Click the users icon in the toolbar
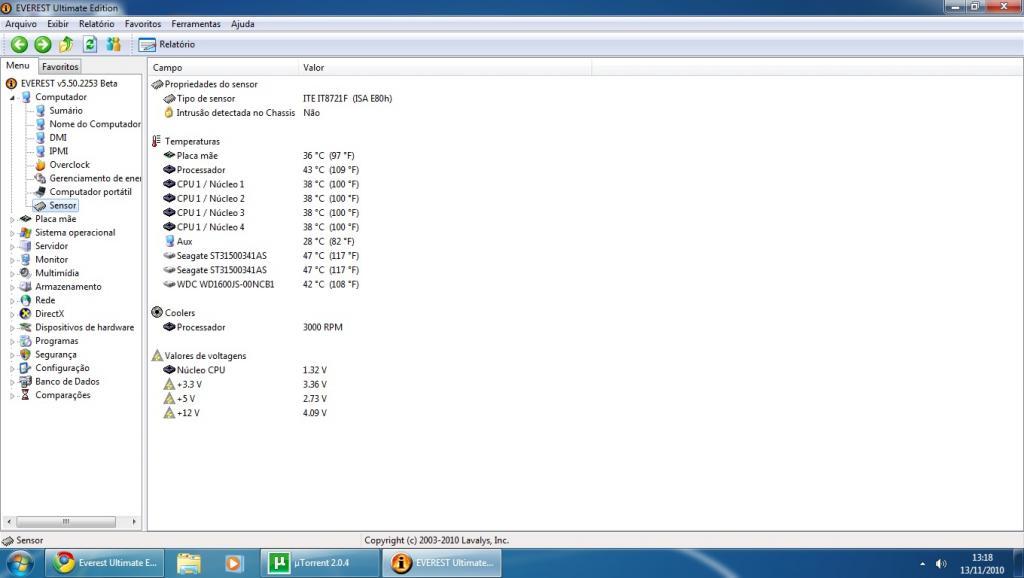The height and width of the screenshot is (578, 1024). pyautogui.click(x=114, y=44)
